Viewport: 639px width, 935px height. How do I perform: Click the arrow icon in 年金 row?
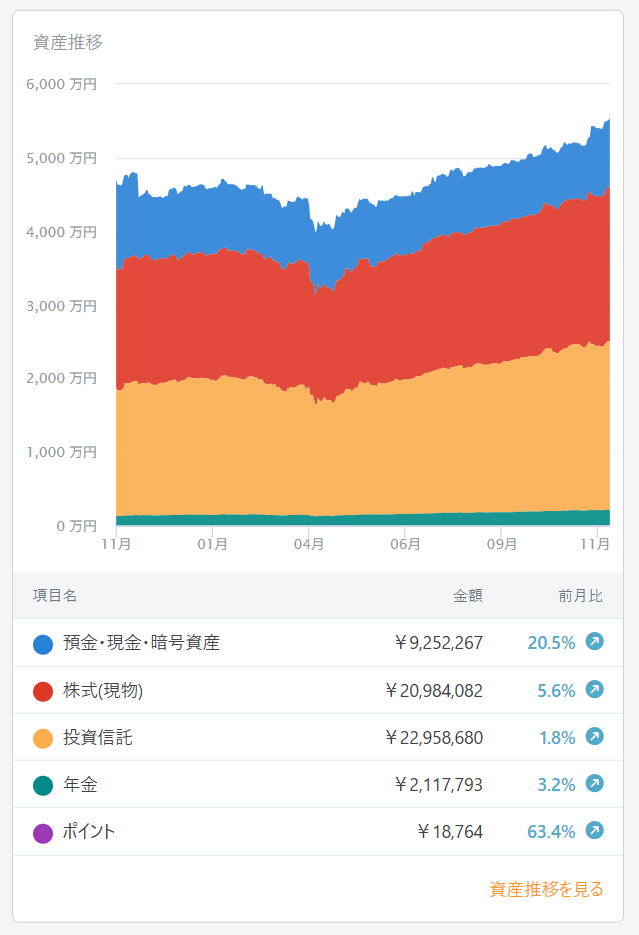click(x=594, y=784)
